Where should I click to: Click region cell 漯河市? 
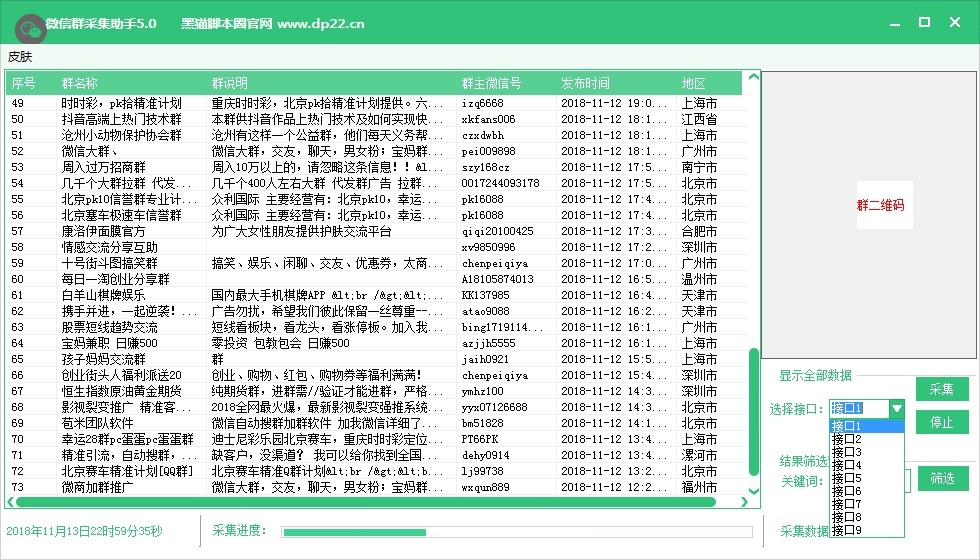[699, 456]
